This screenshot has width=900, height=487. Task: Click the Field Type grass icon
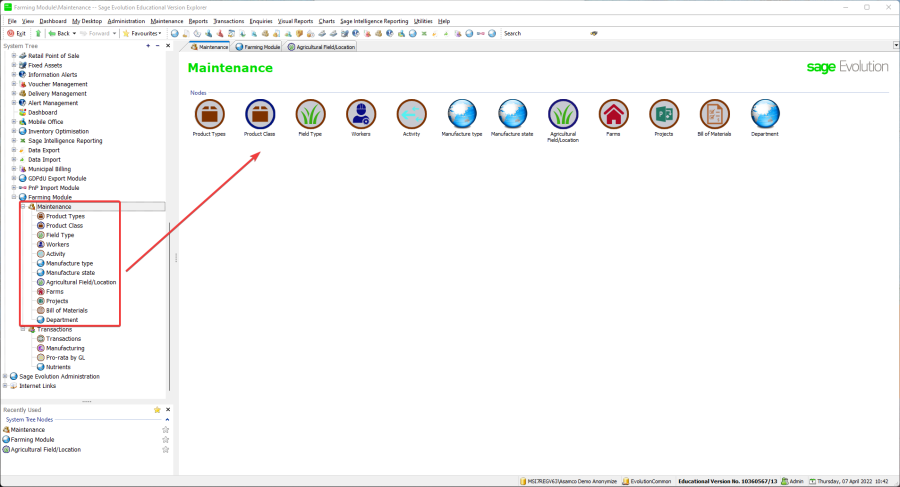[x=310, y=114]
